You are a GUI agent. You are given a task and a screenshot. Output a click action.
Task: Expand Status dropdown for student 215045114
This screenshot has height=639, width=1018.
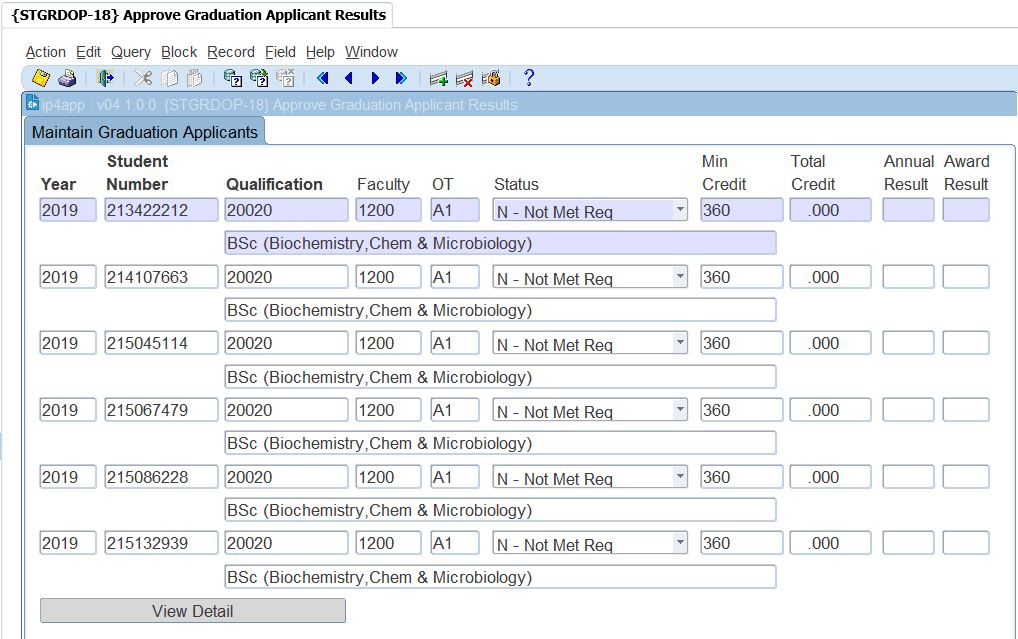pyautogui.click(x=680, y=343)
